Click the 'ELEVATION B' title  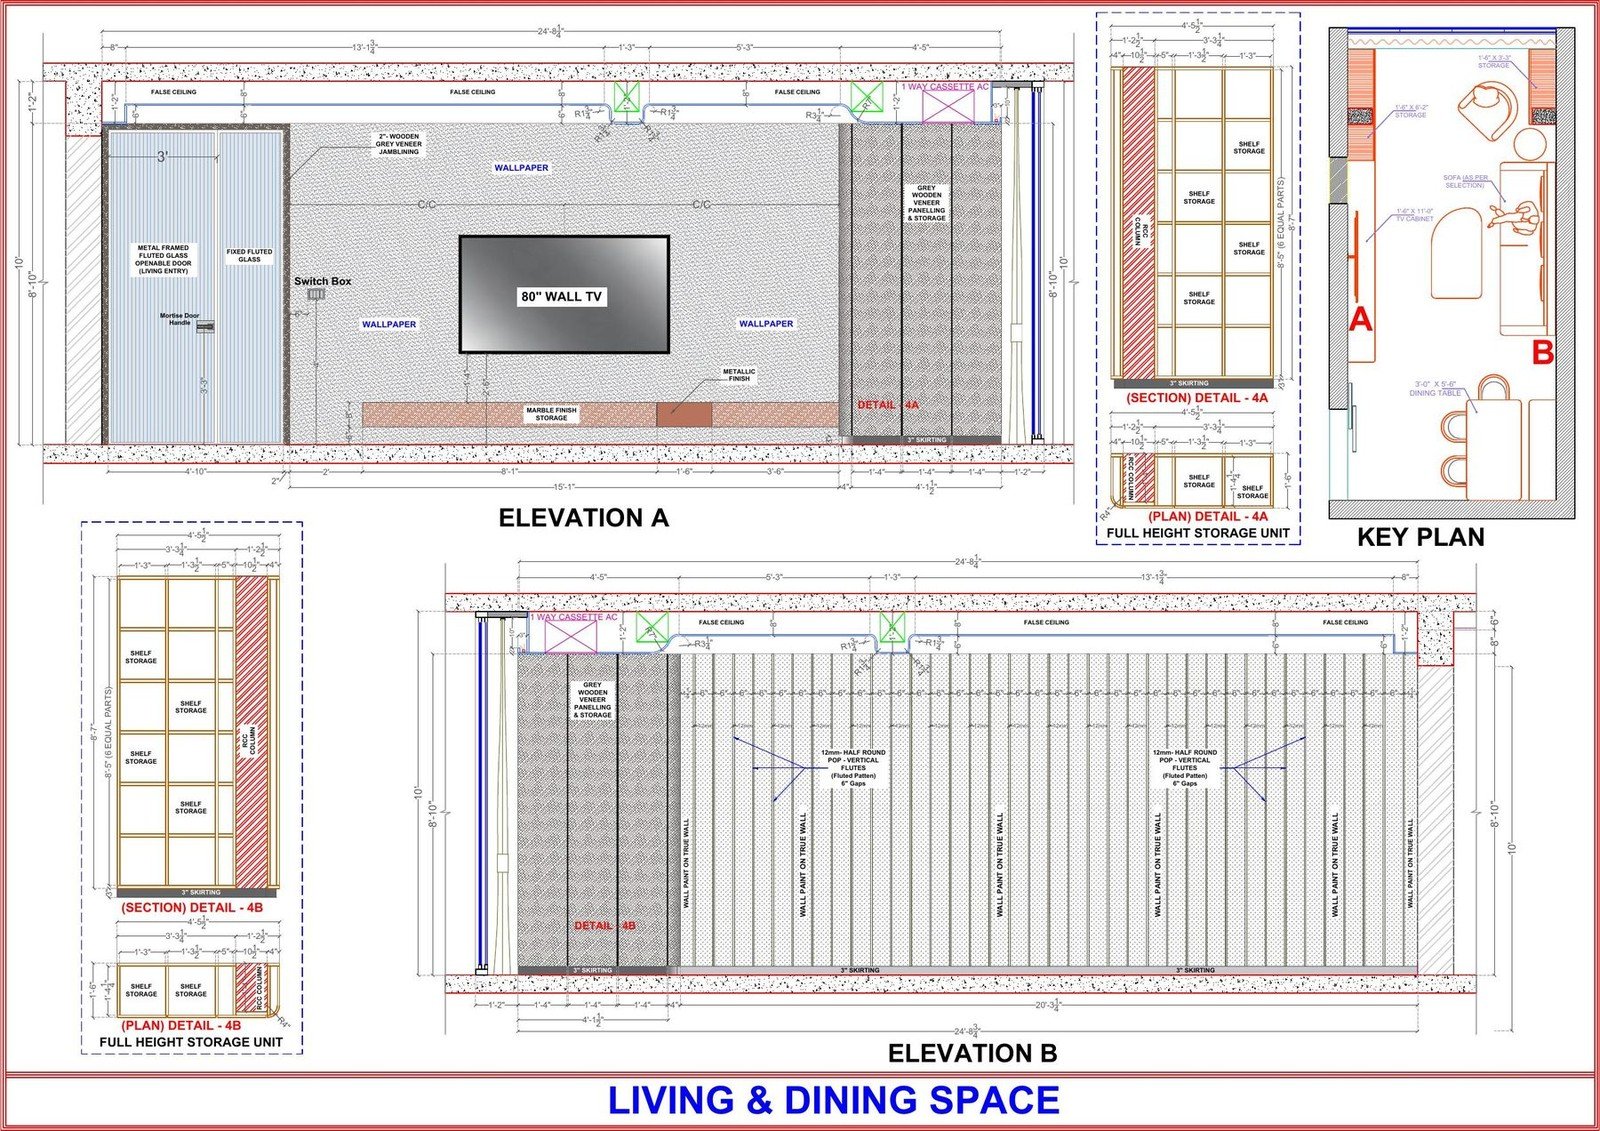pos(972,1053)
